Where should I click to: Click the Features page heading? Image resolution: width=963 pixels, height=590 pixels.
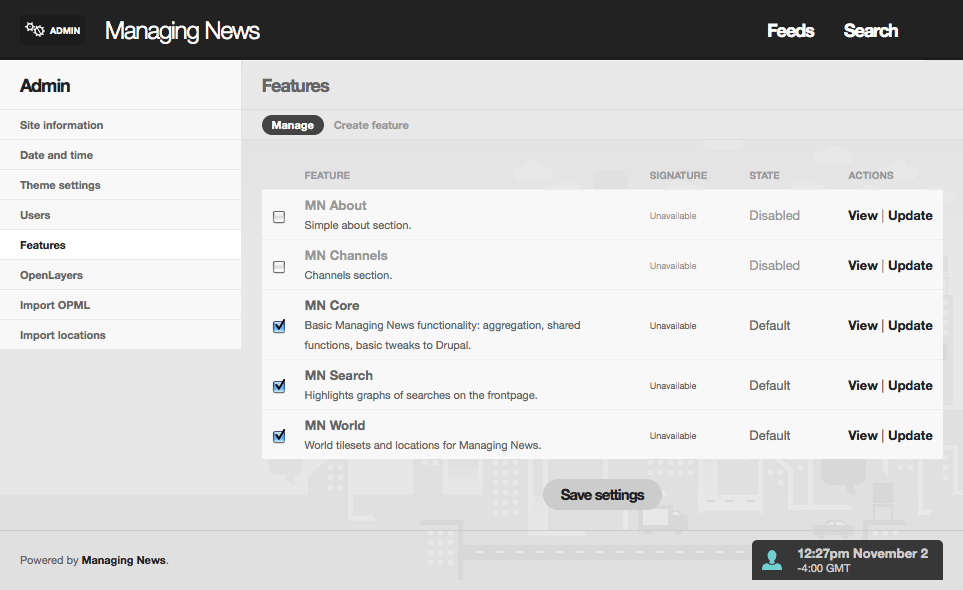[x=295, y=86]
